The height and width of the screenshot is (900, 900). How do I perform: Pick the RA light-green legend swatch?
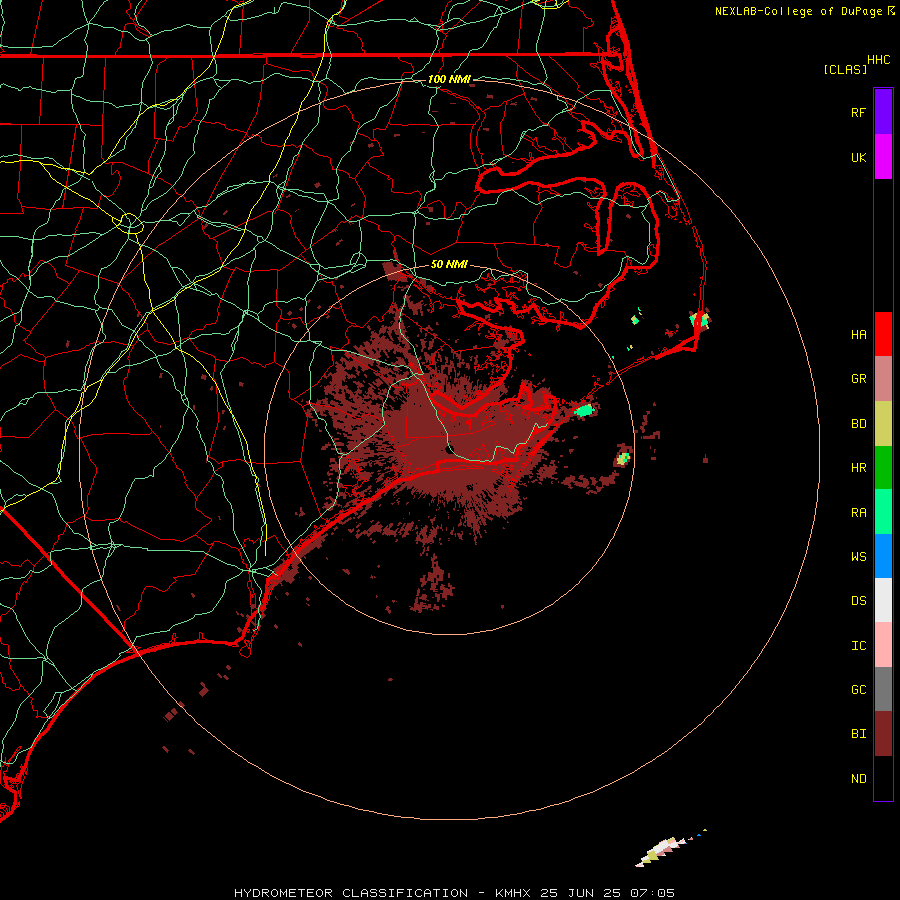pyautogui.click(x=883, y=512)
